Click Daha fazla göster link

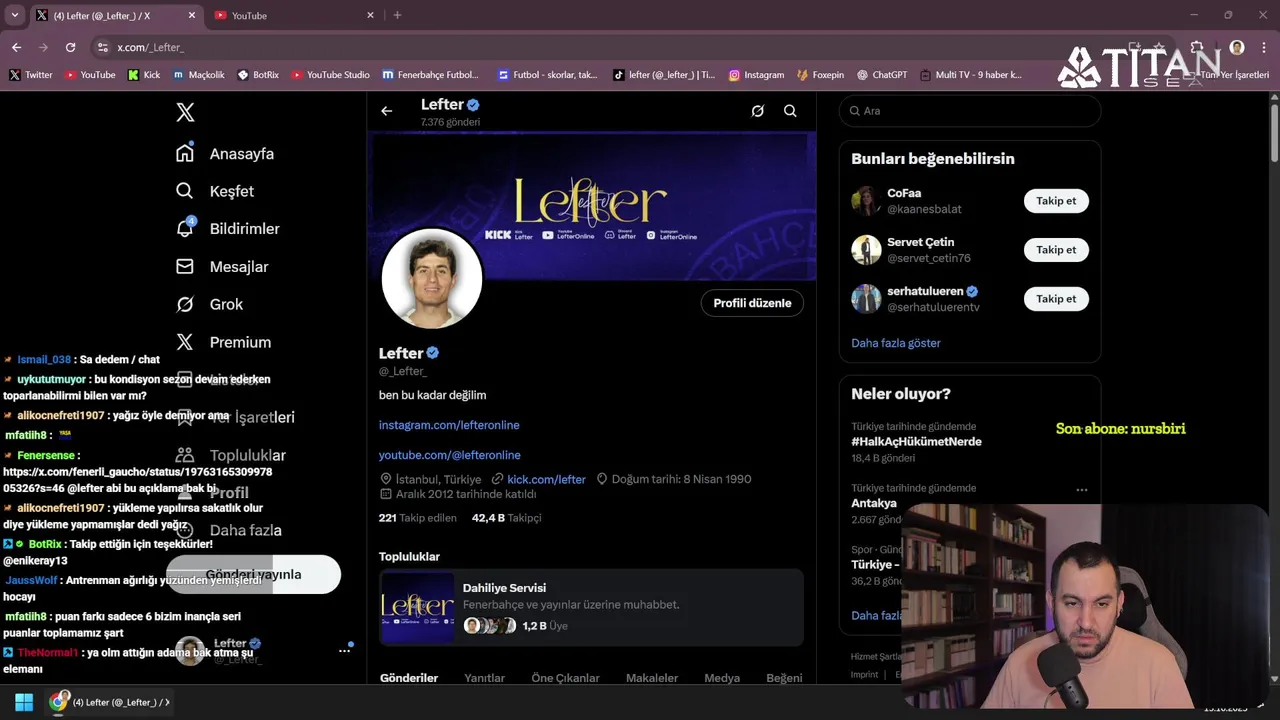896,343
